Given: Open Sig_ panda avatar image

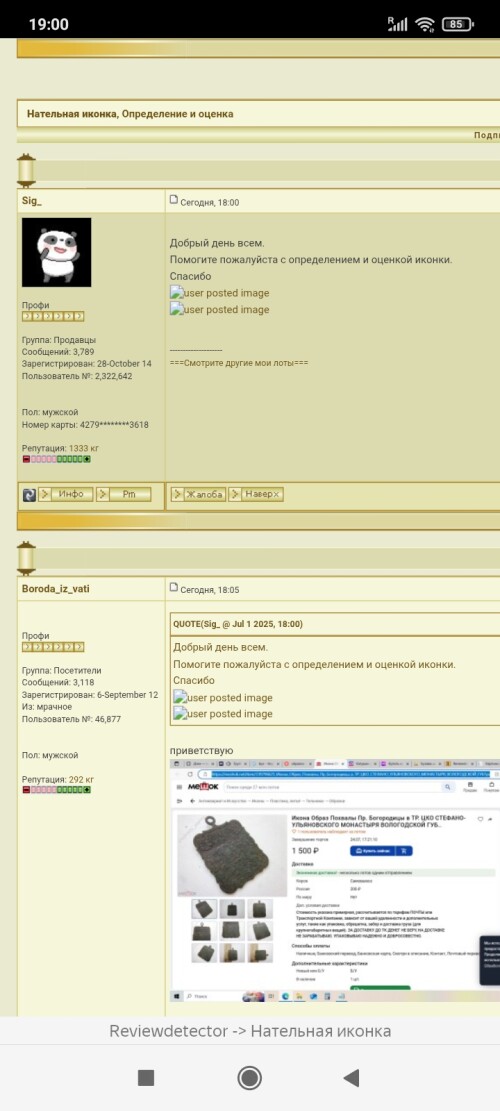Looking at the screenshot, I should tap(57, 252).
